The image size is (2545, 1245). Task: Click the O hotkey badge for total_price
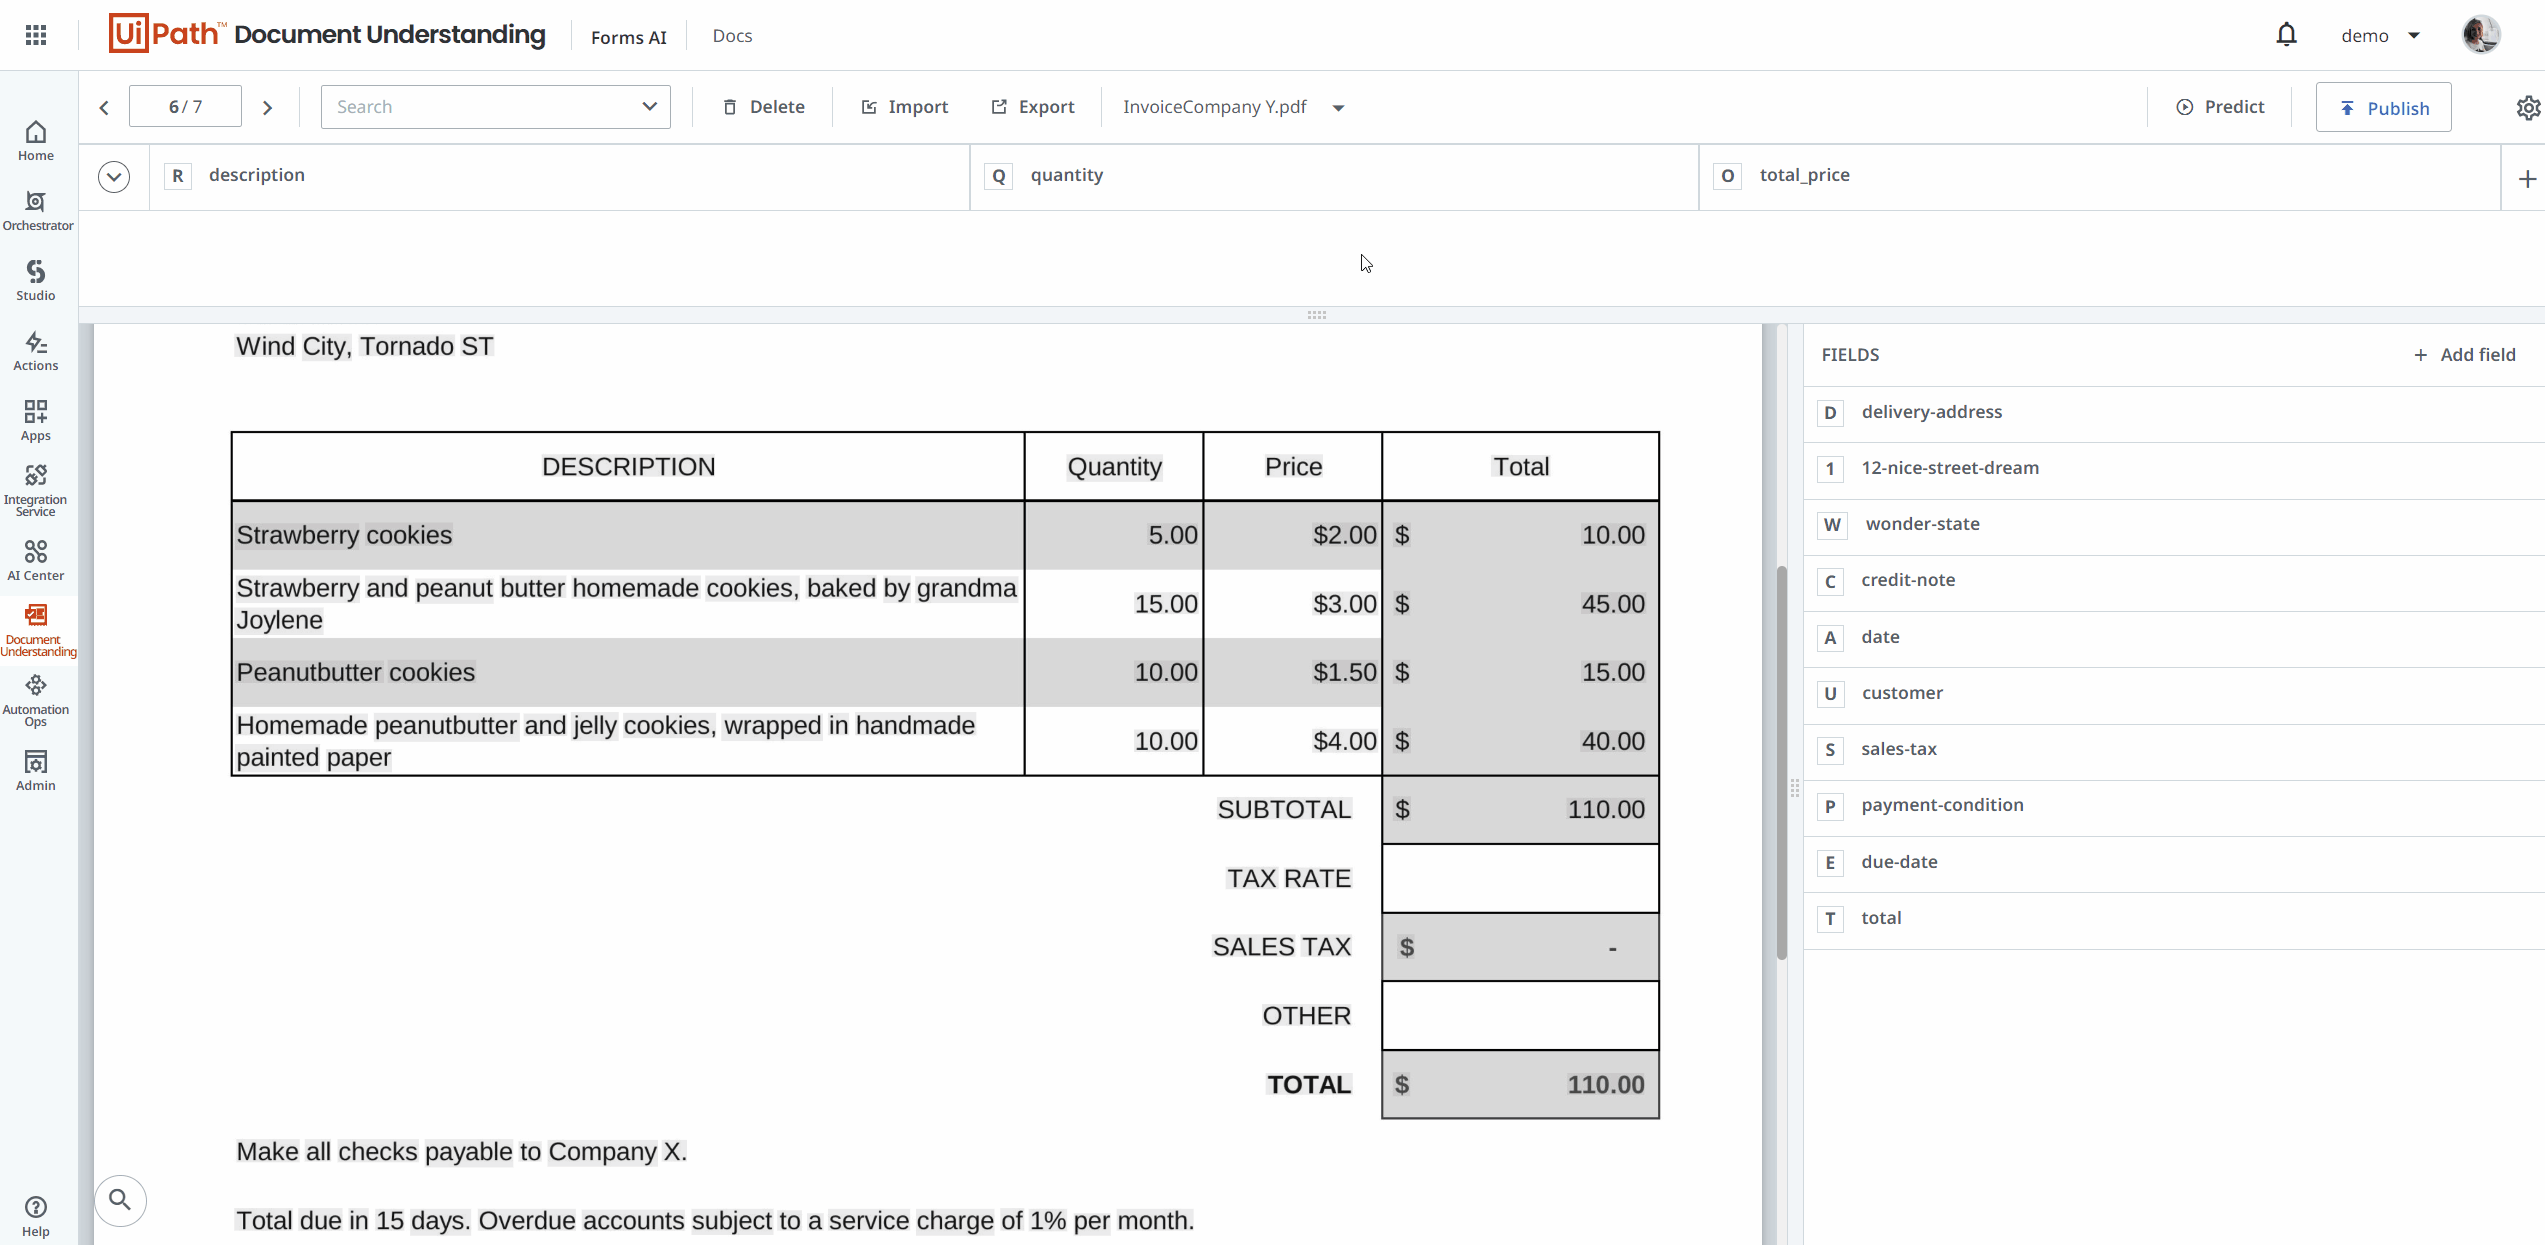tap(1728, 176)
